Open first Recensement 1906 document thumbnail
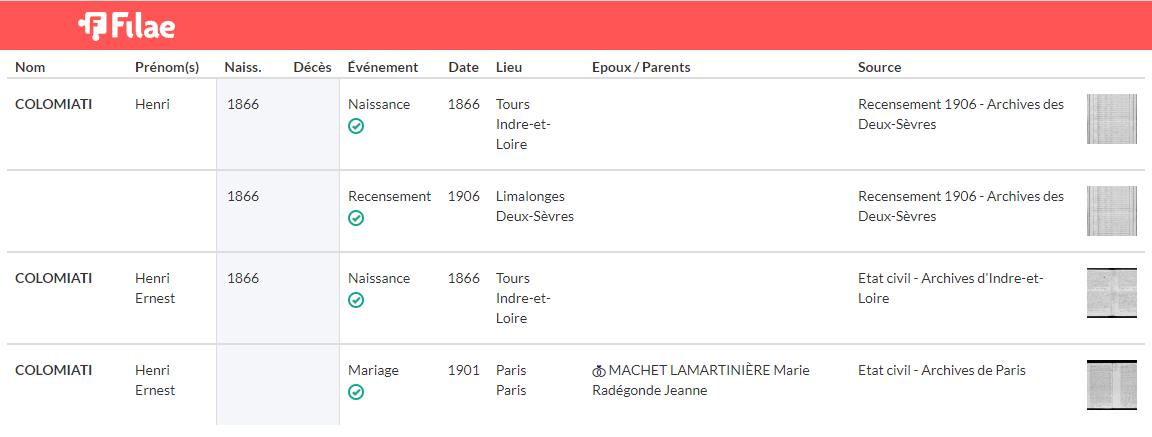This screenshot has width=1152, height=437. tap(1112, 119)
